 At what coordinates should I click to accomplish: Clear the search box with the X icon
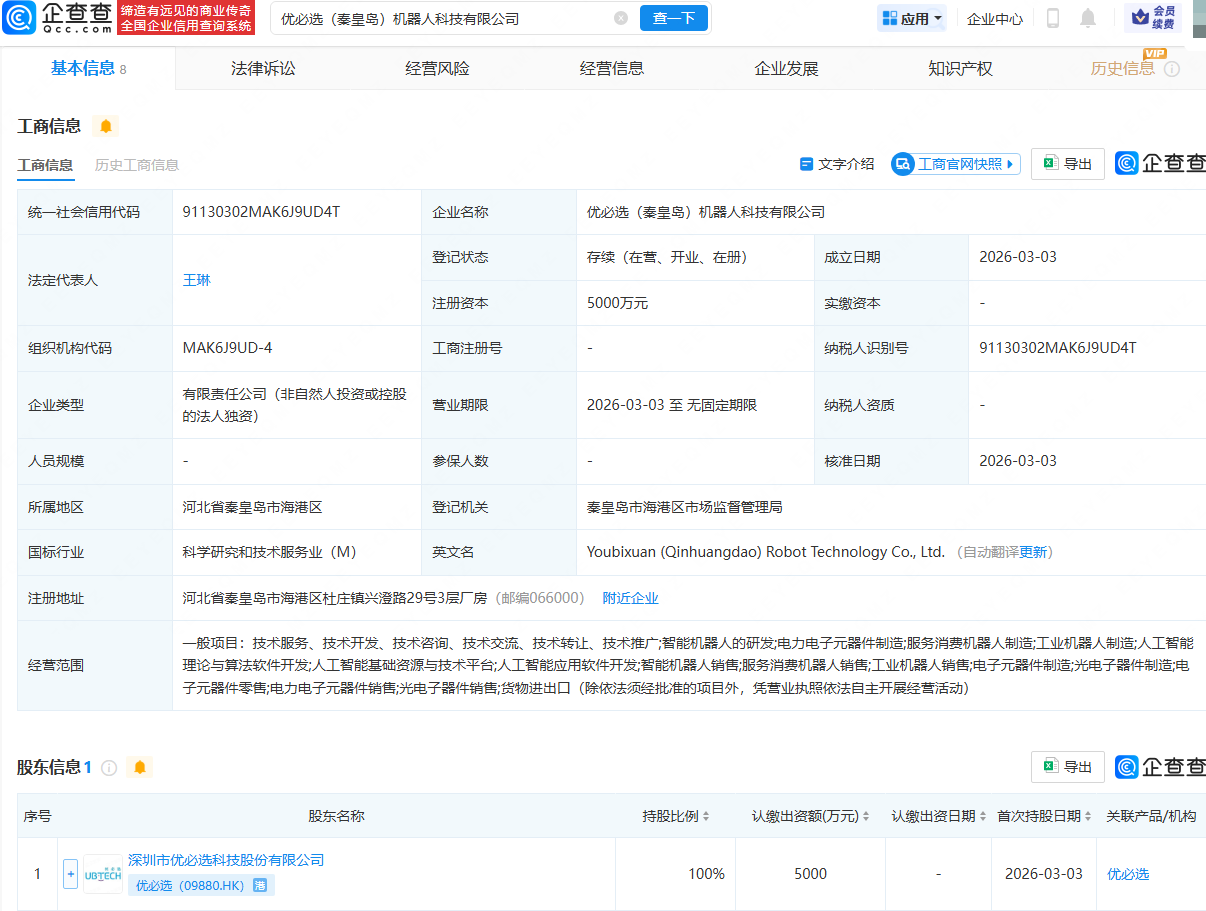[x=622, y=17]
